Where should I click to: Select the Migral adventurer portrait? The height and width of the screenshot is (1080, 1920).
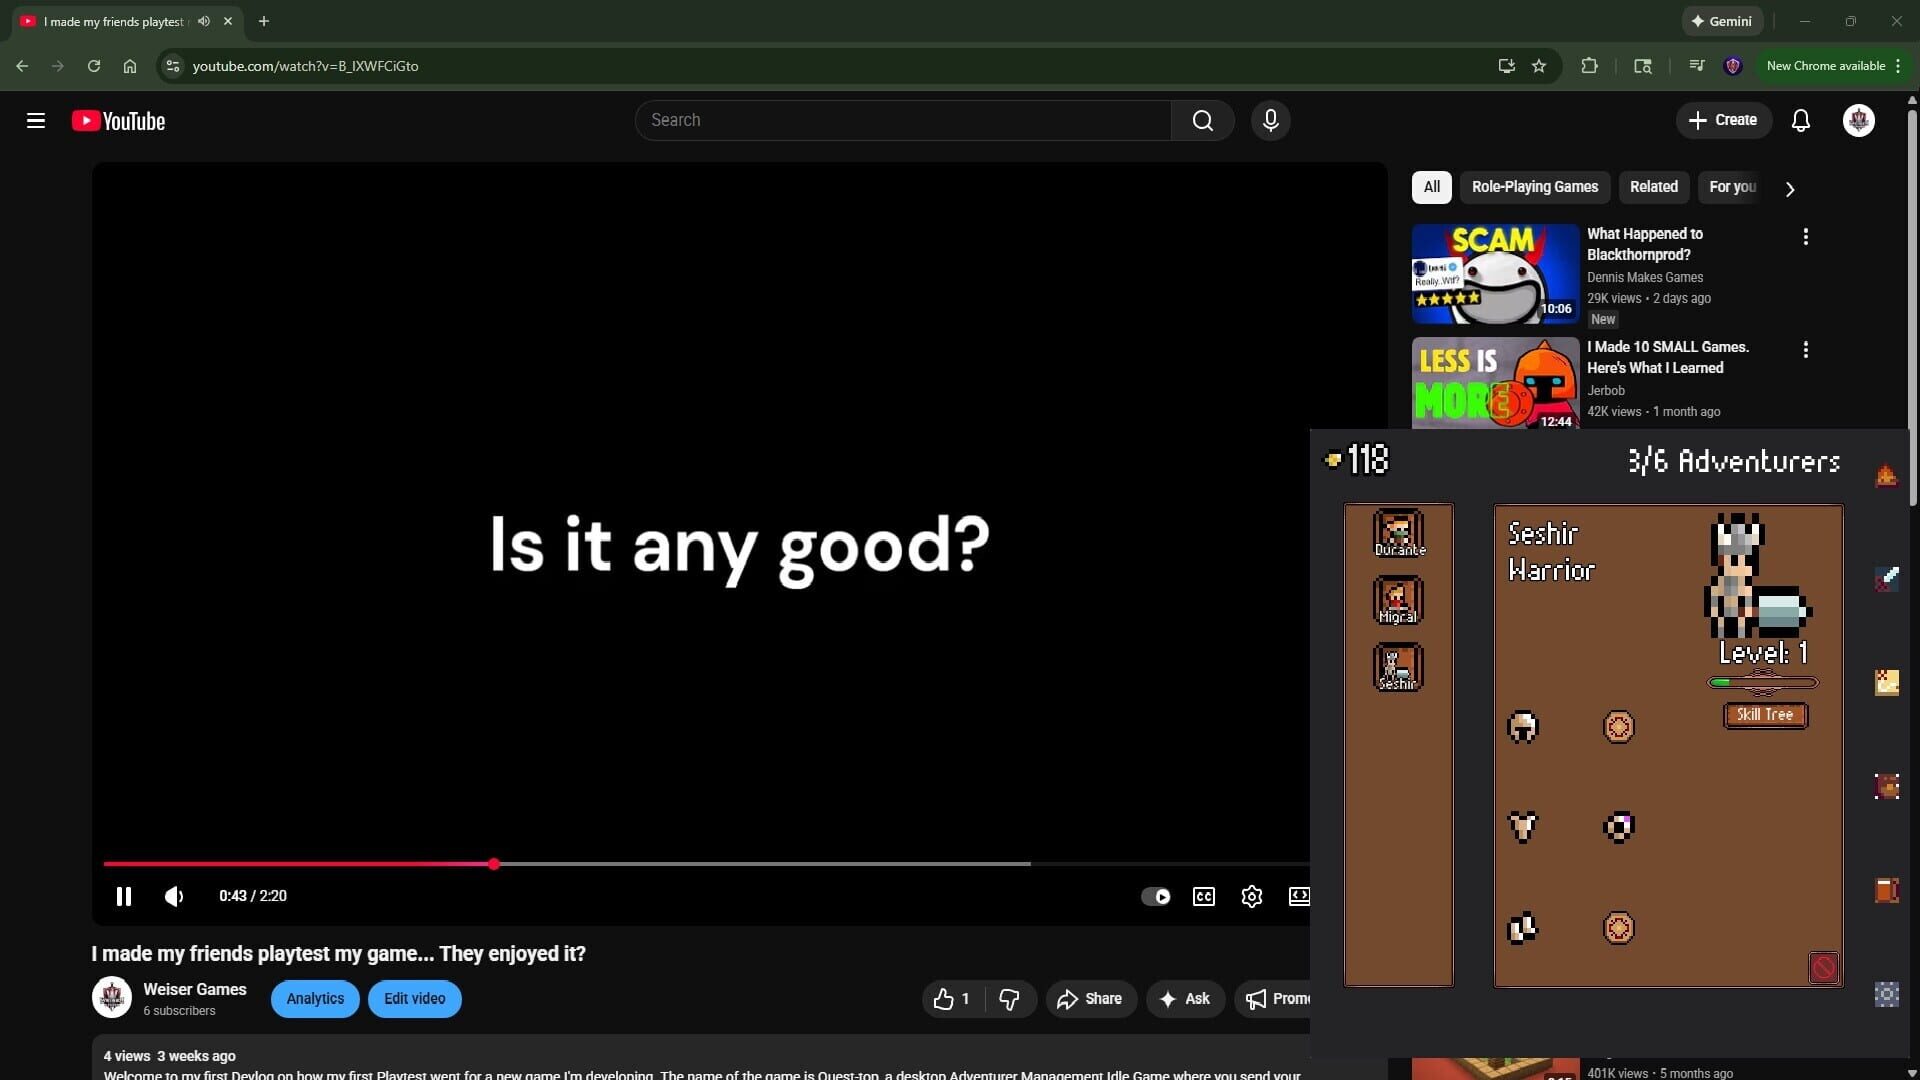coord(1398,599)
